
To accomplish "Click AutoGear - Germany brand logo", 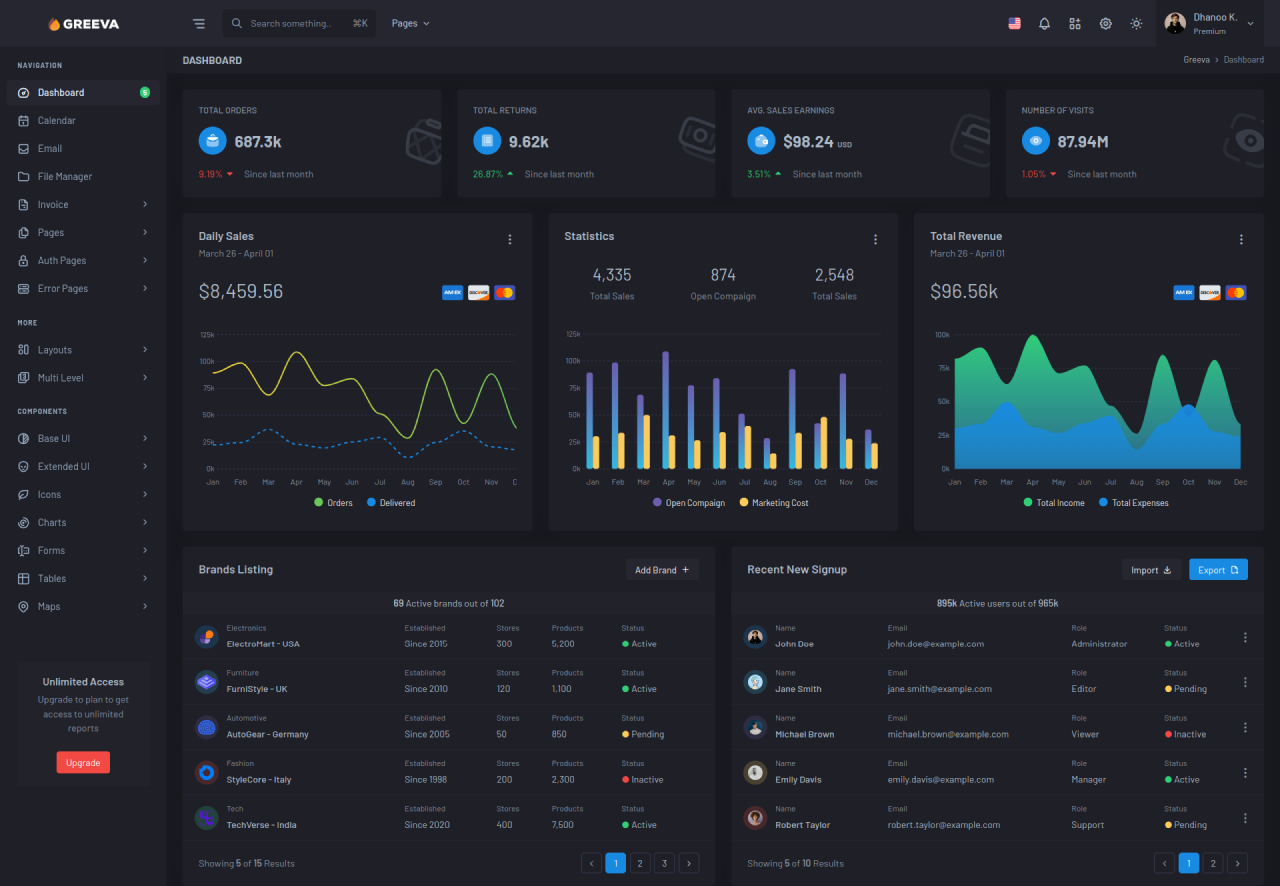I will 207,727.
